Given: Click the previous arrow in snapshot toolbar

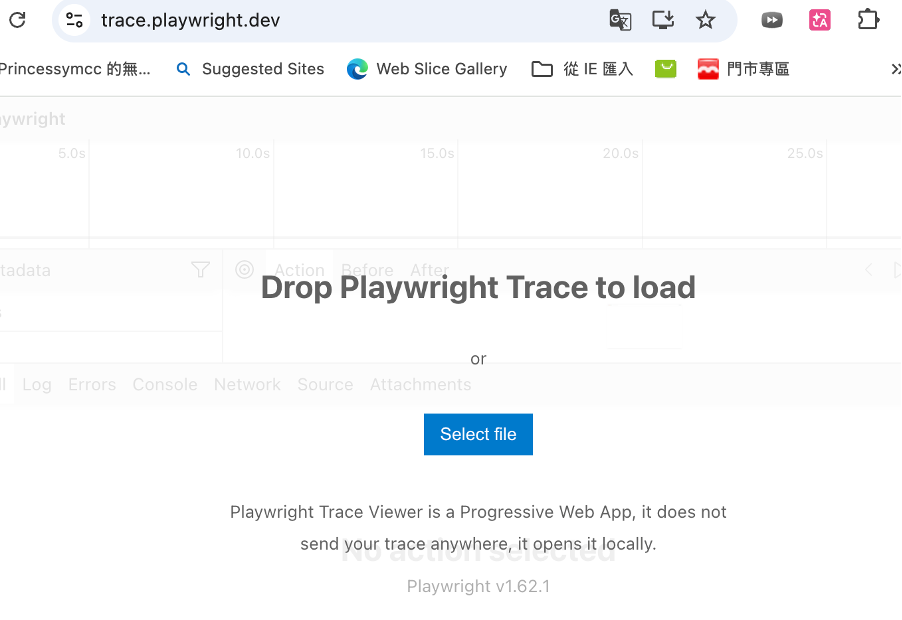Looking at the screenshot, I should coord(869,269).
